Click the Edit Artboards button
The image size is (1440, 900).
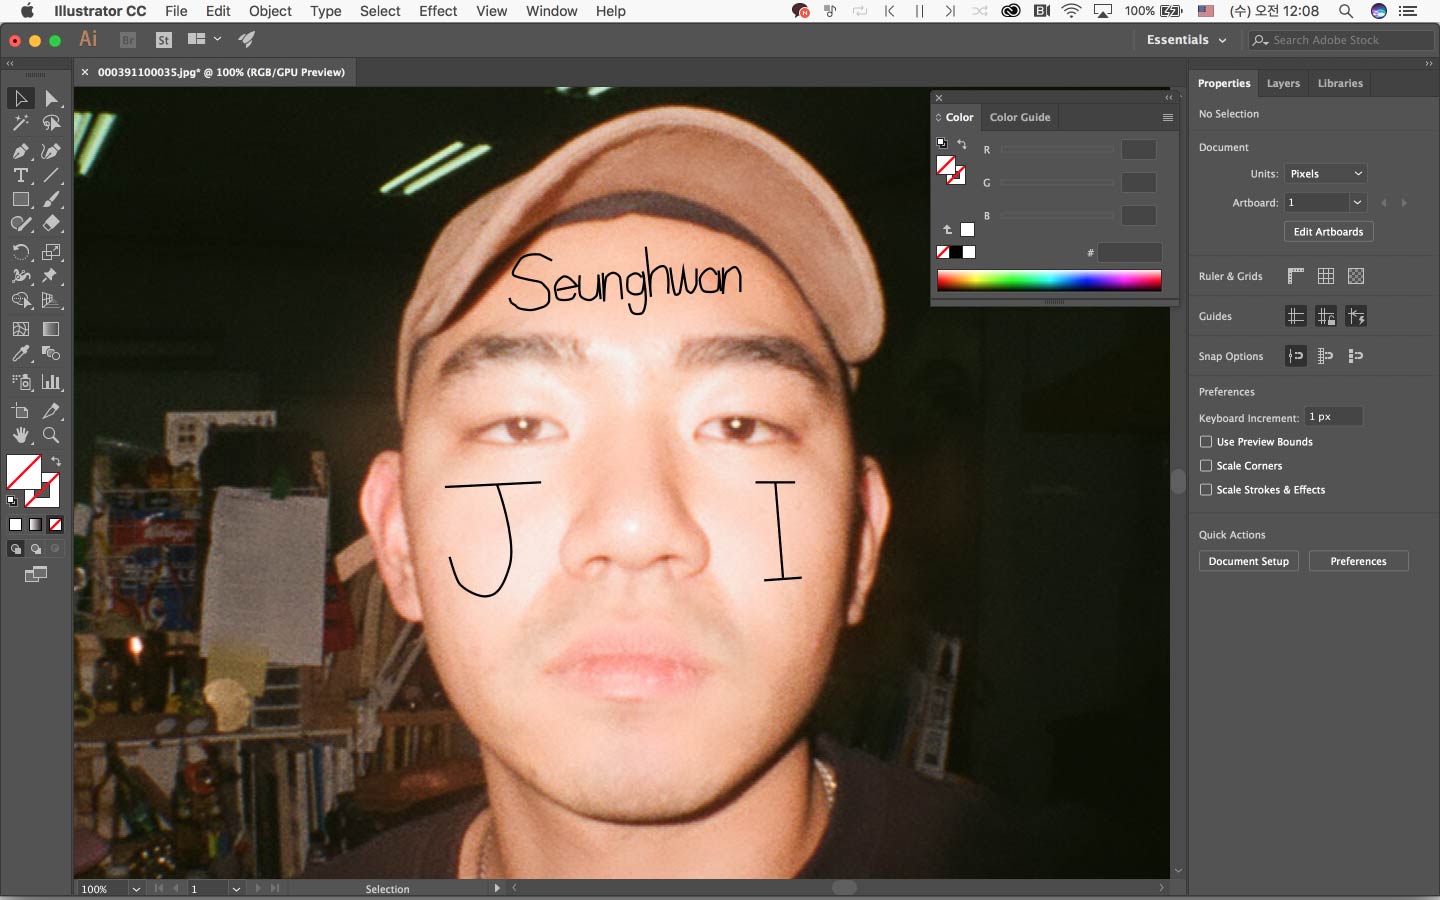pyautogui.click(x=1328, y=231)
